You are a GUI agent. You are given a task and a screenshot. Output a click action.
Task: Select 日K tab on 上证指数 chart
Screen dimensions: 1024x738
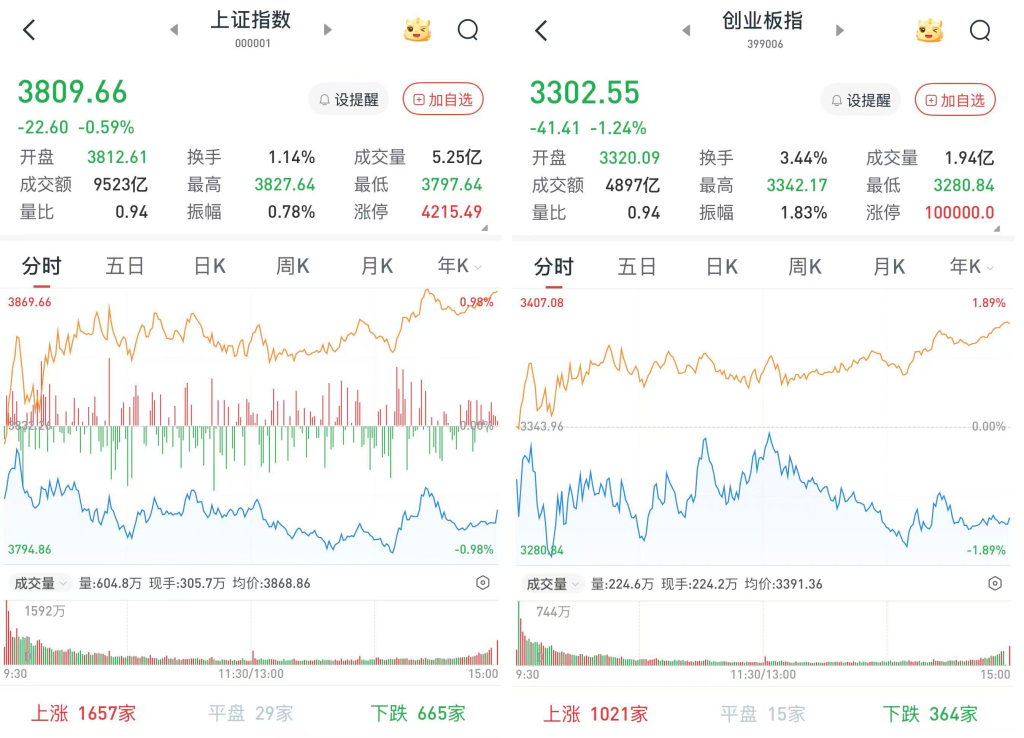coord(210,266)
